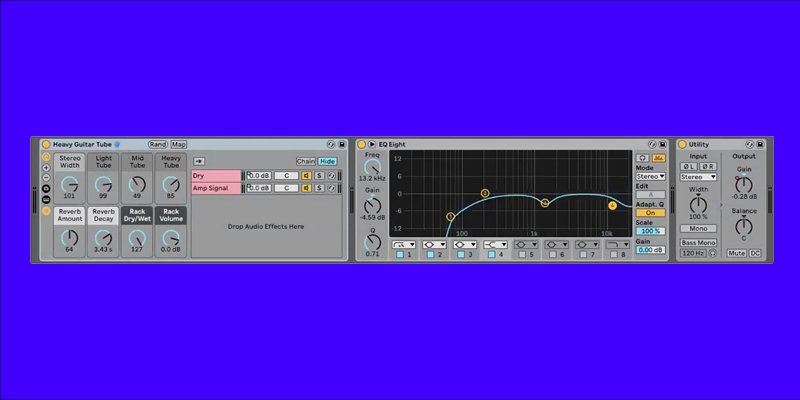
Task: Turn off Adapt. Q in EQ Eight
Action: (651, 213)
